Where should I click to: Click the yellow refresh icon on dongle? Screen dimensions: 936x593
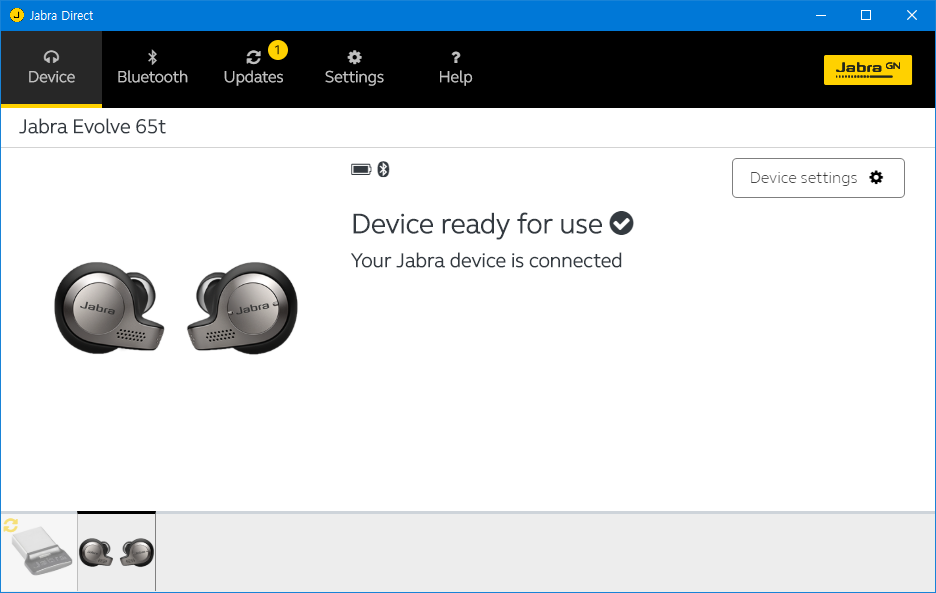click(11, 525)
